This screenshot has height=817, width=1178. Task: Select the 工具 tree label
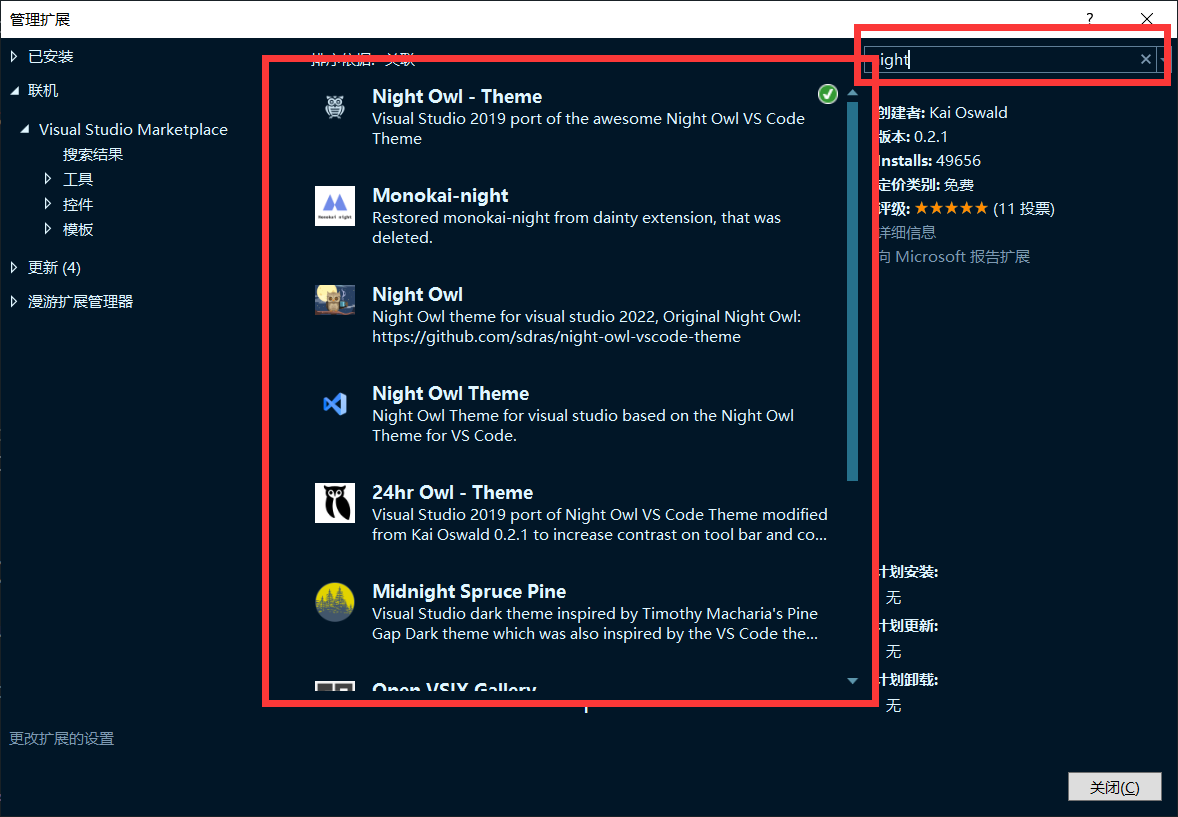[78, 179]
